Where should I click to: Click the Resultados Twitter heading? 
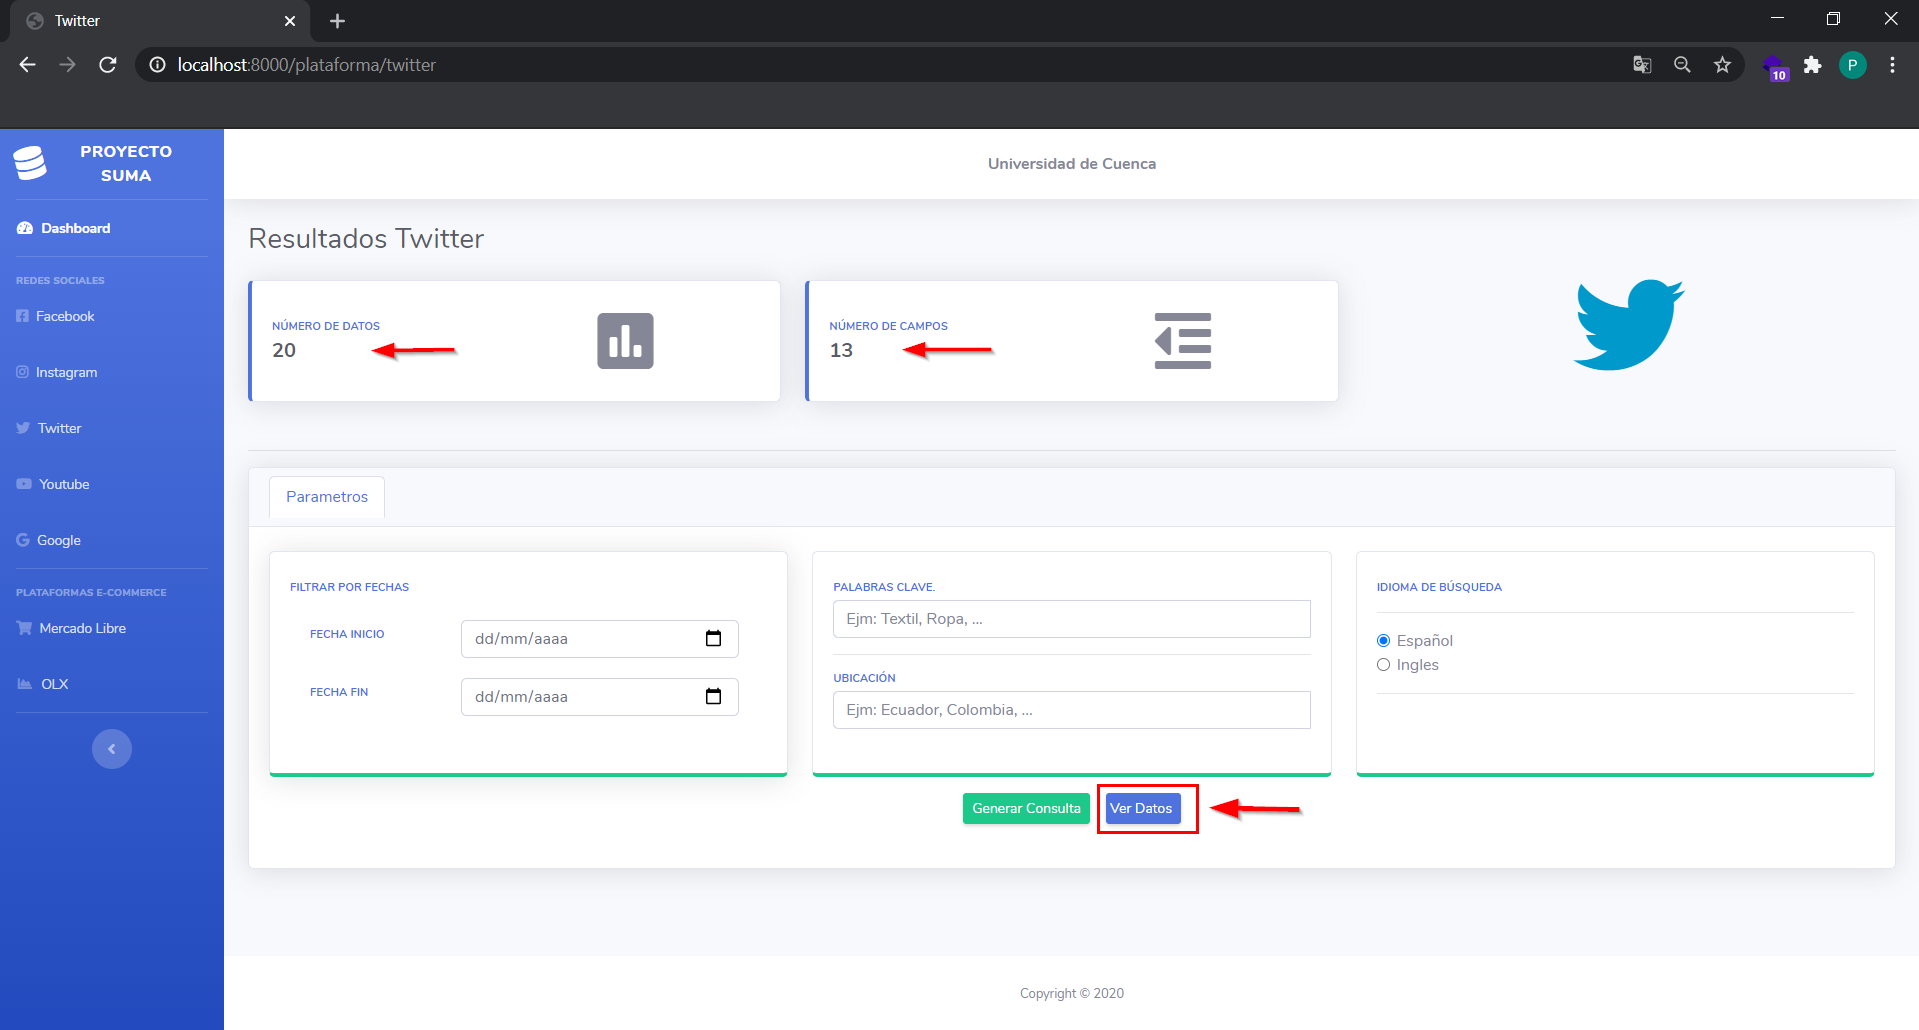click(366, 239)
